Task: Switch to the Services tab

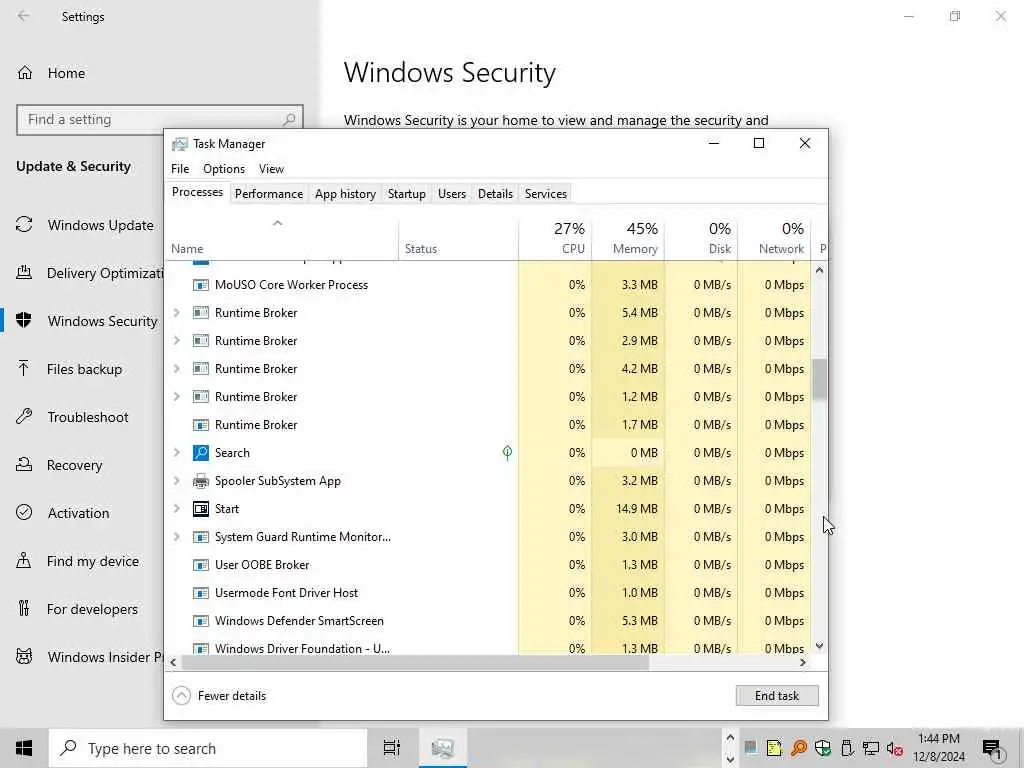Action: coord(546,194)
